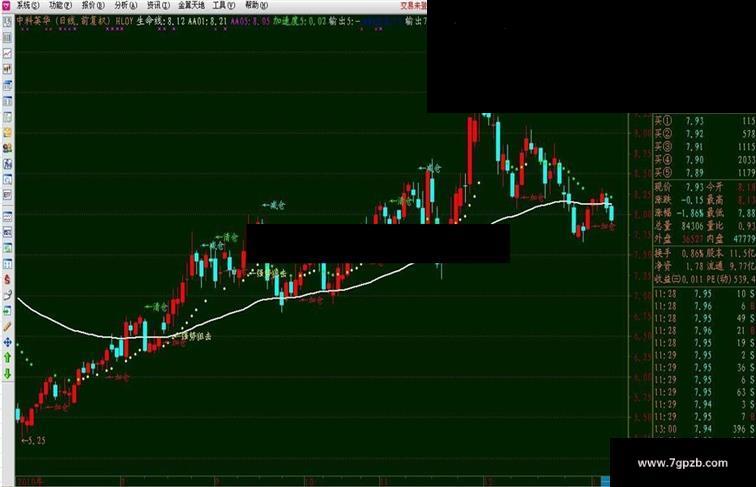Click the green down arrow icon

pos(7,374)
